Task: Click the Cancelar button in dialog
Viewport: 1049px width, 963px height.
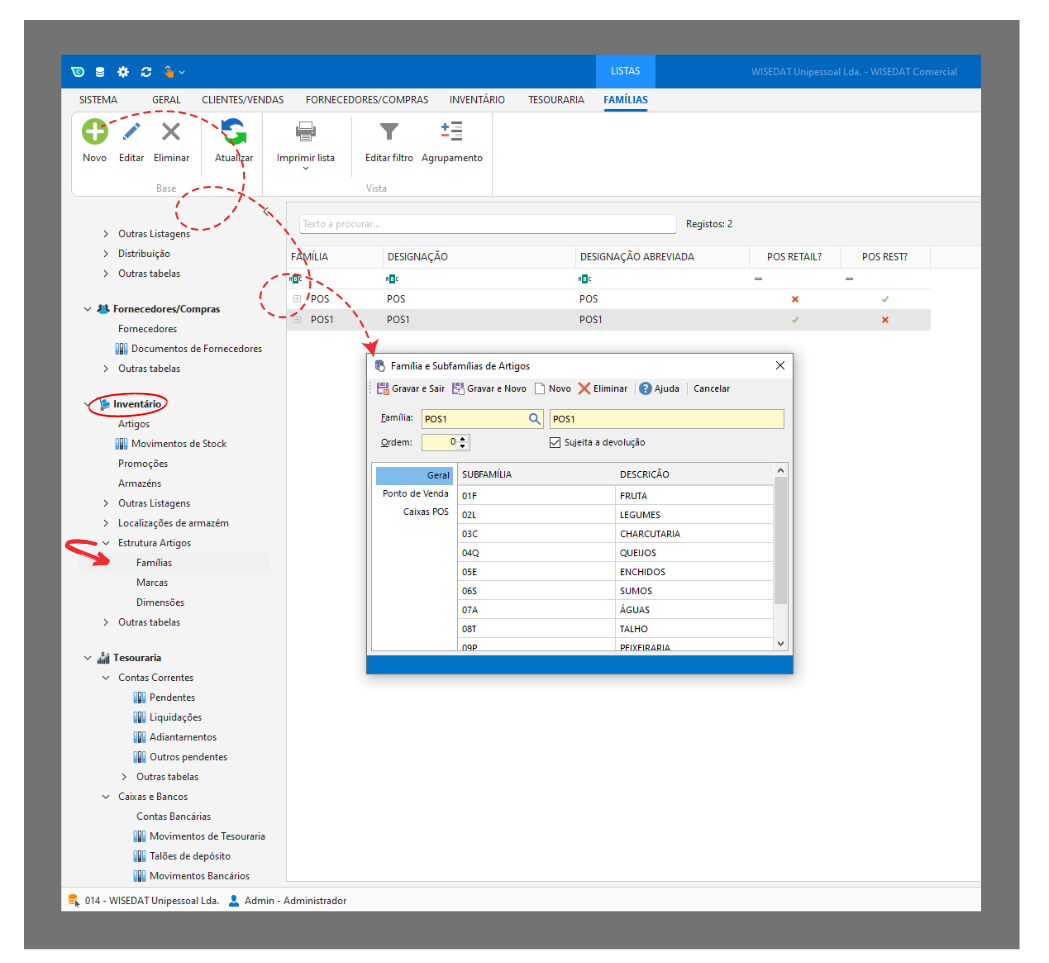Action: tap(711, 388)
